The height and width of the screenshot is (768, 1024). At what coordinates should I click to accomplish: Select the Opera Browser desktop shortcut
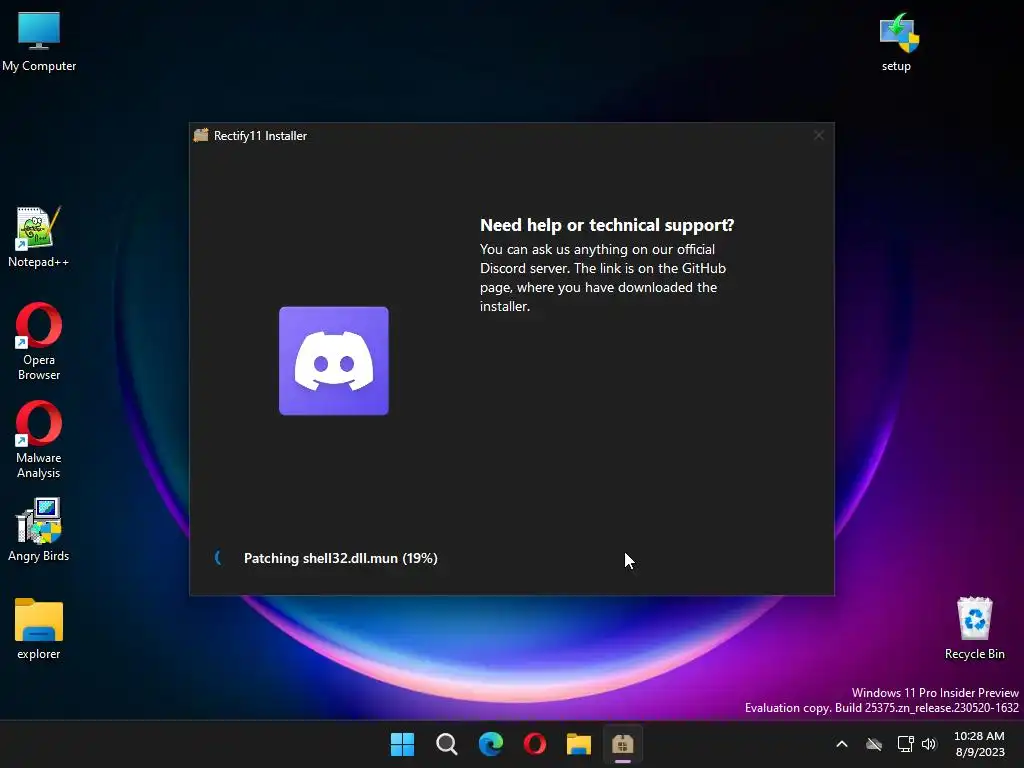coord(39,341)
